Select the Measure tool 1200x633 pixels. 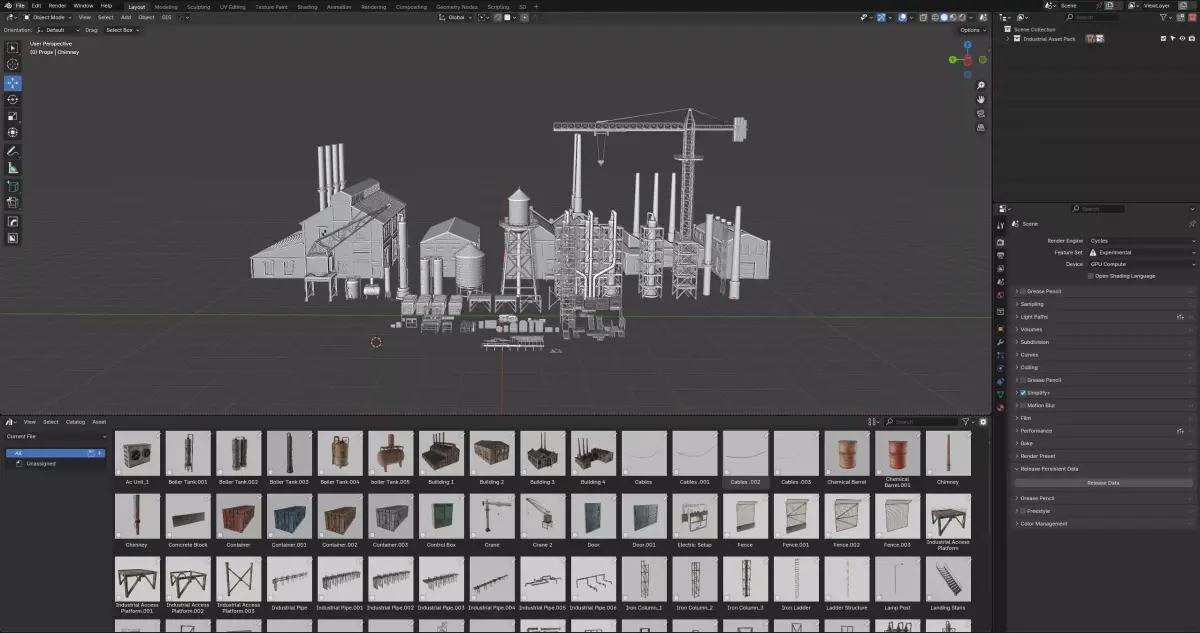13,168
